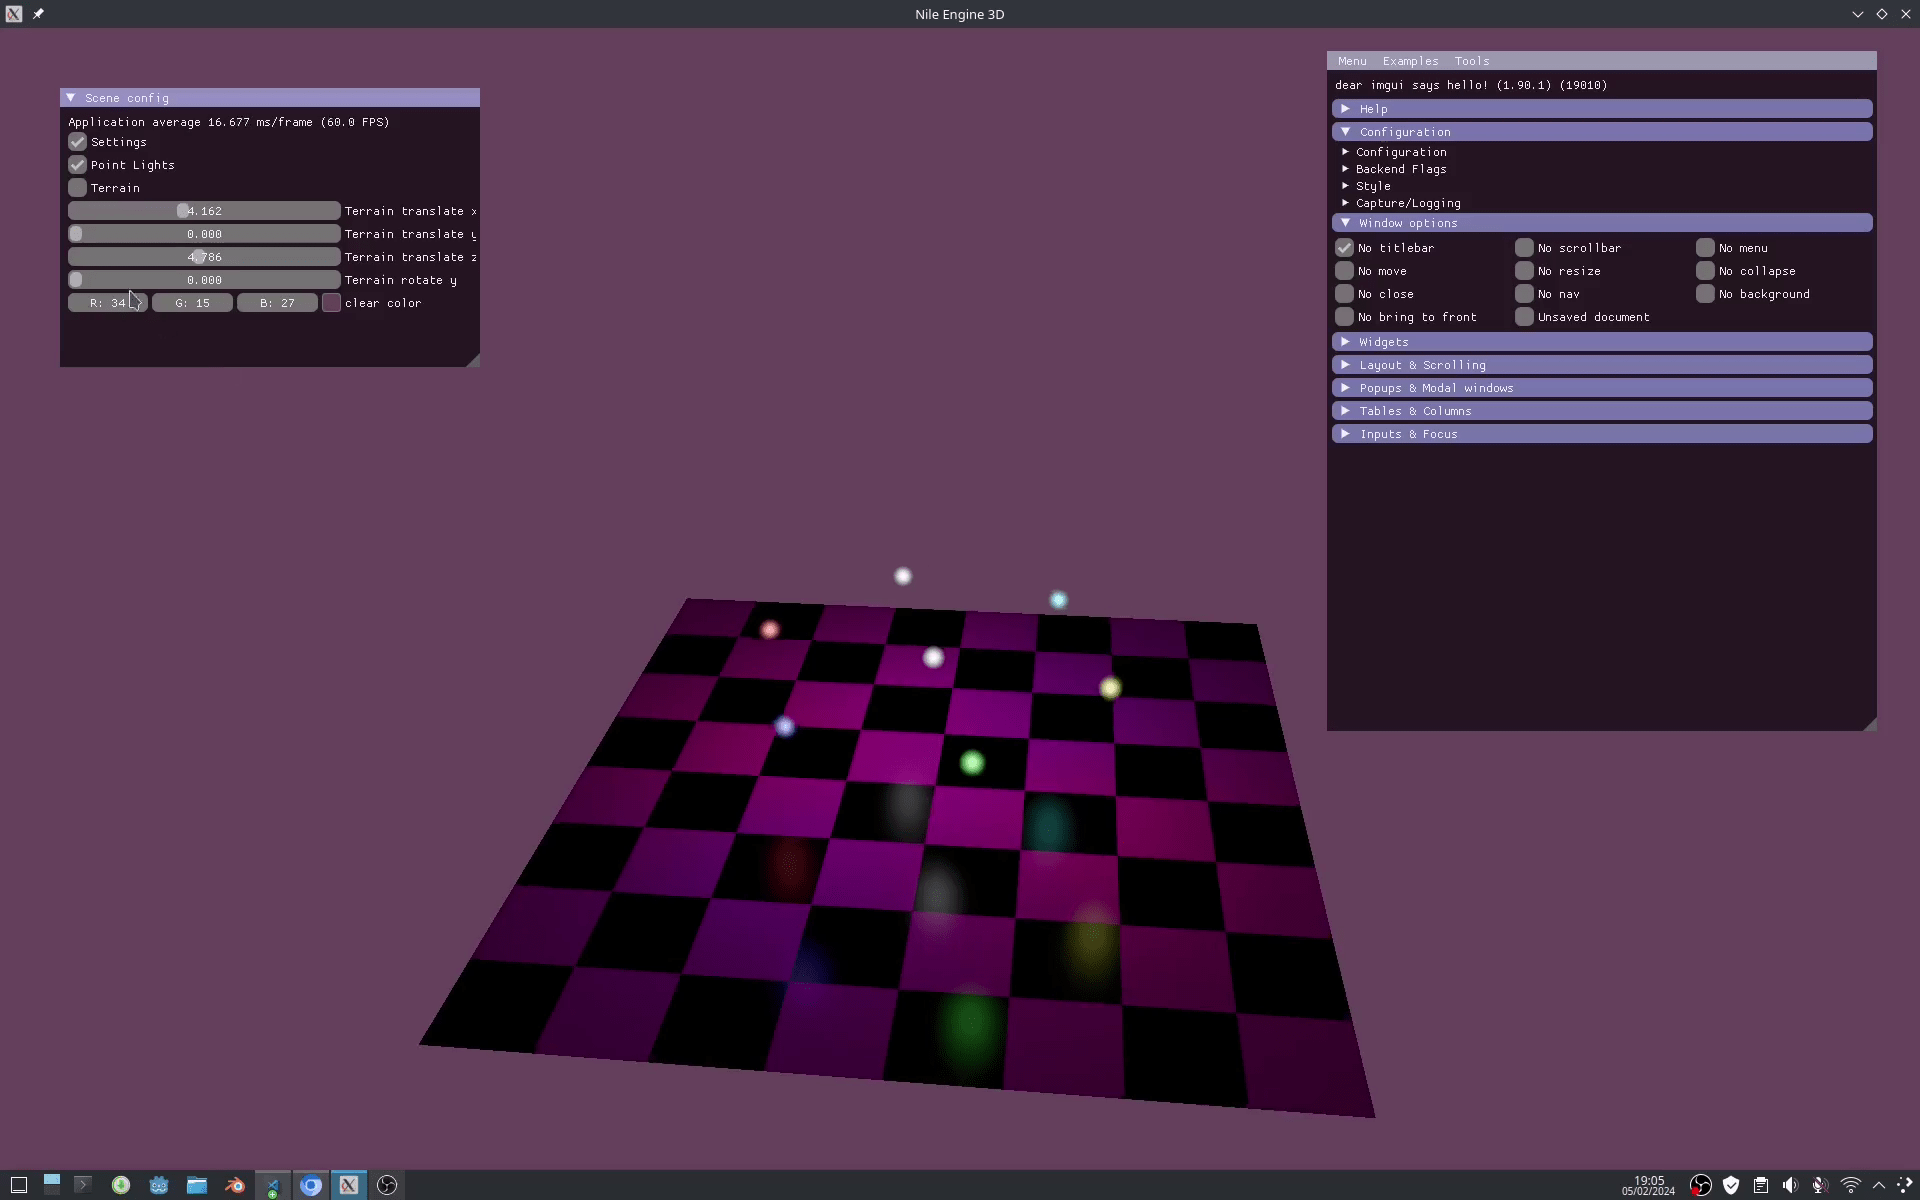Image resolution: width=1920 pixels, height=1200 pixels.
Task: Open the file manager taskbar icon
Action: [197, 1185]
